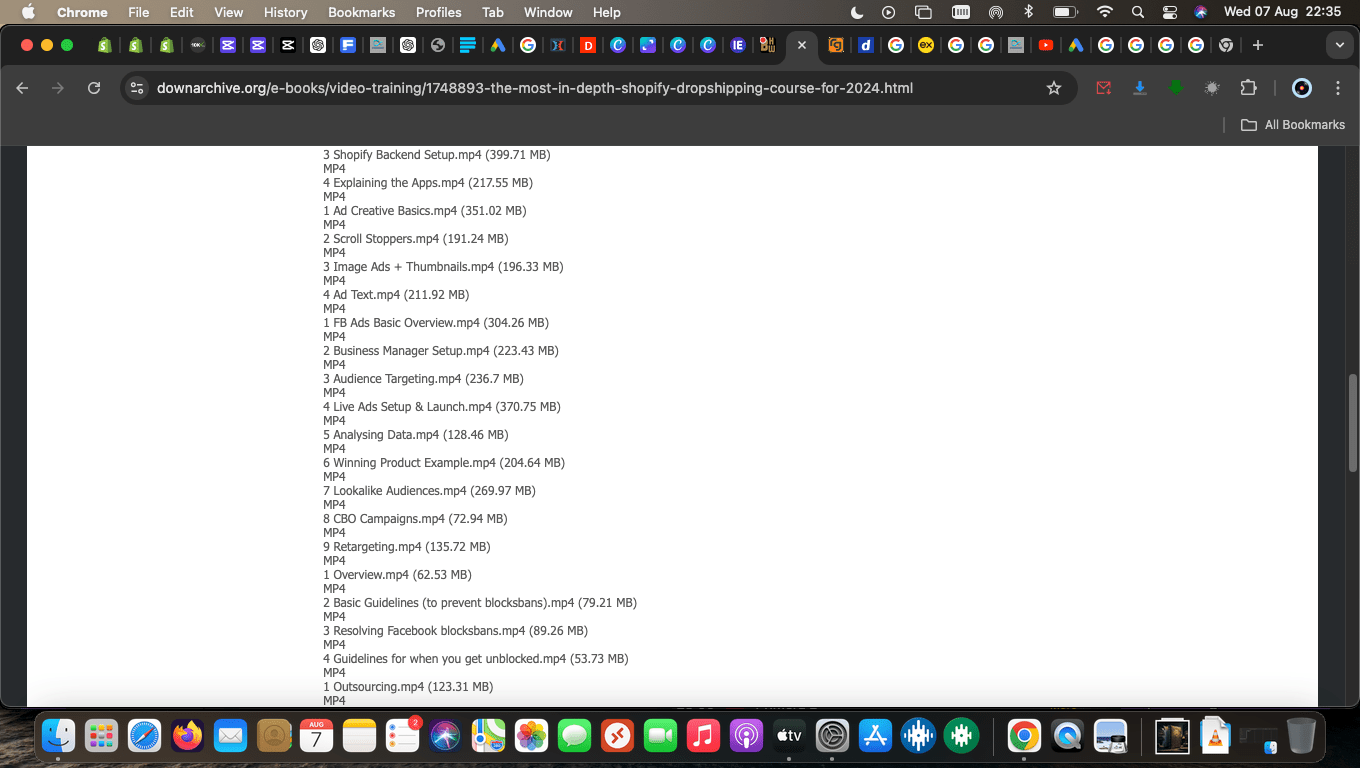Open the File menu
1360x768 pixels.
tap(138, 12)
